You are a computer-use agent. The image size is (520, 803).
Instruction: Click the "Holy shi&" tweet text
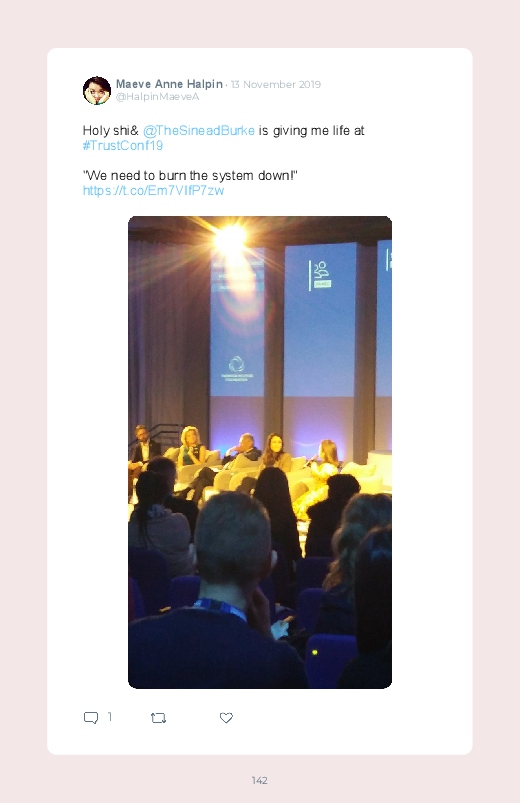(111, 131)
